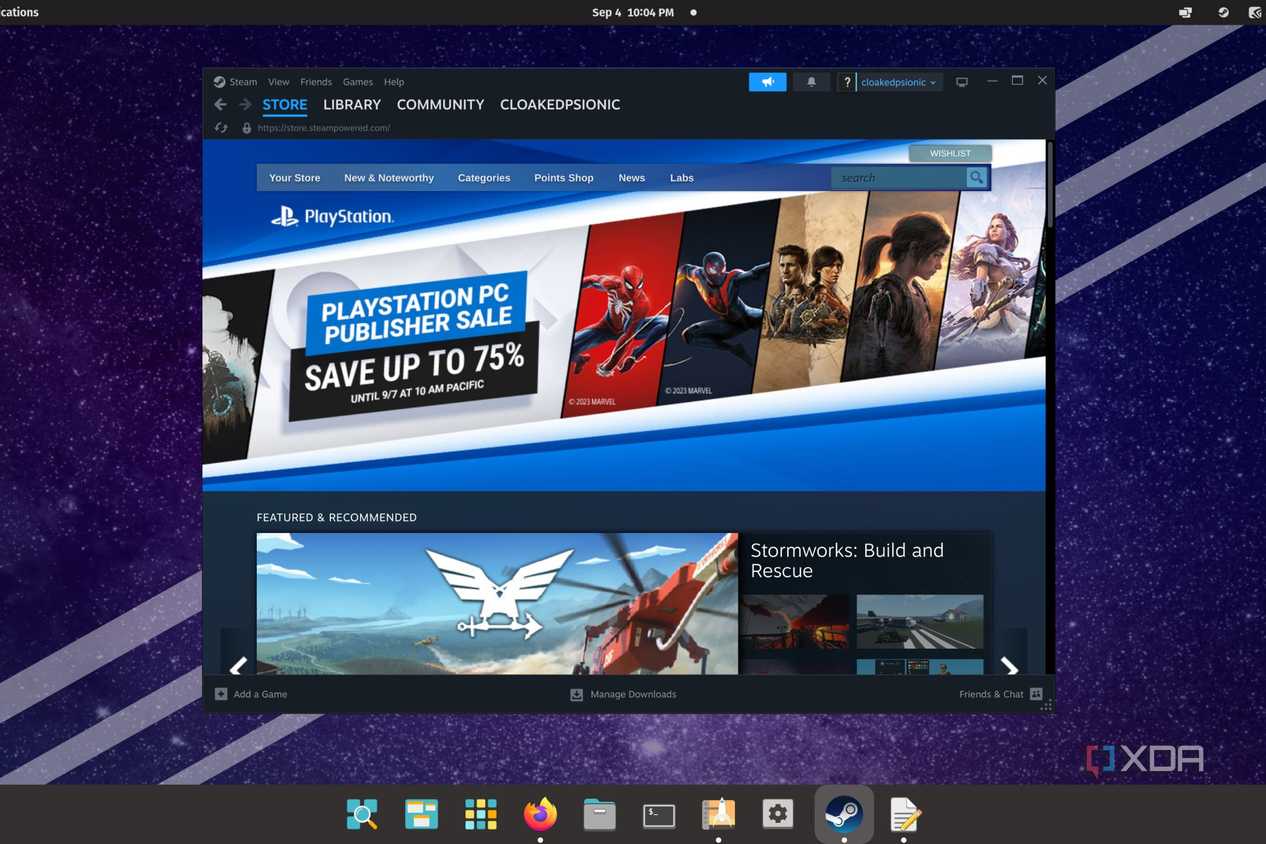This screenshot has width=1266, height=844.
Task: Advance featured carousel with right arrow
Action: coord(1009,666)
